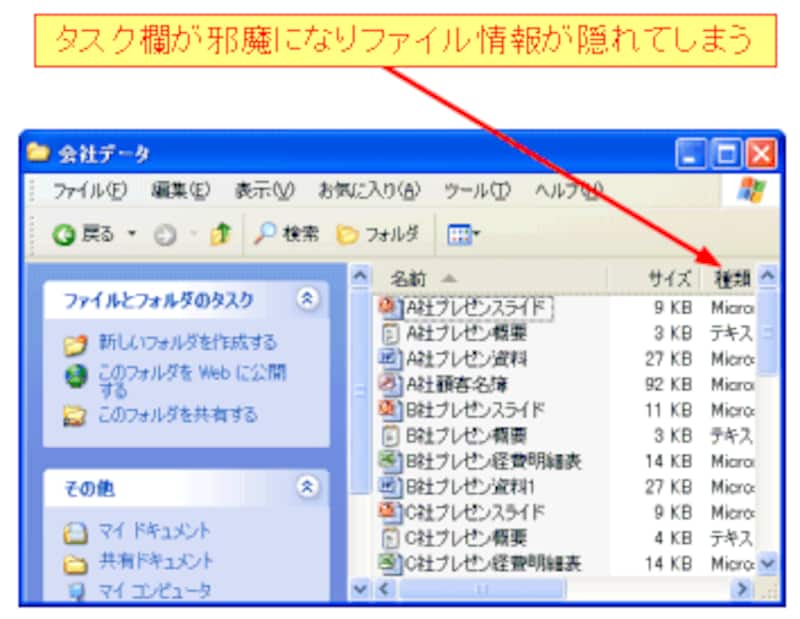The height and width of the screenshot is (619, 800).
Task: Click the globe icon for Web publishing
Action: pos(76,377)
